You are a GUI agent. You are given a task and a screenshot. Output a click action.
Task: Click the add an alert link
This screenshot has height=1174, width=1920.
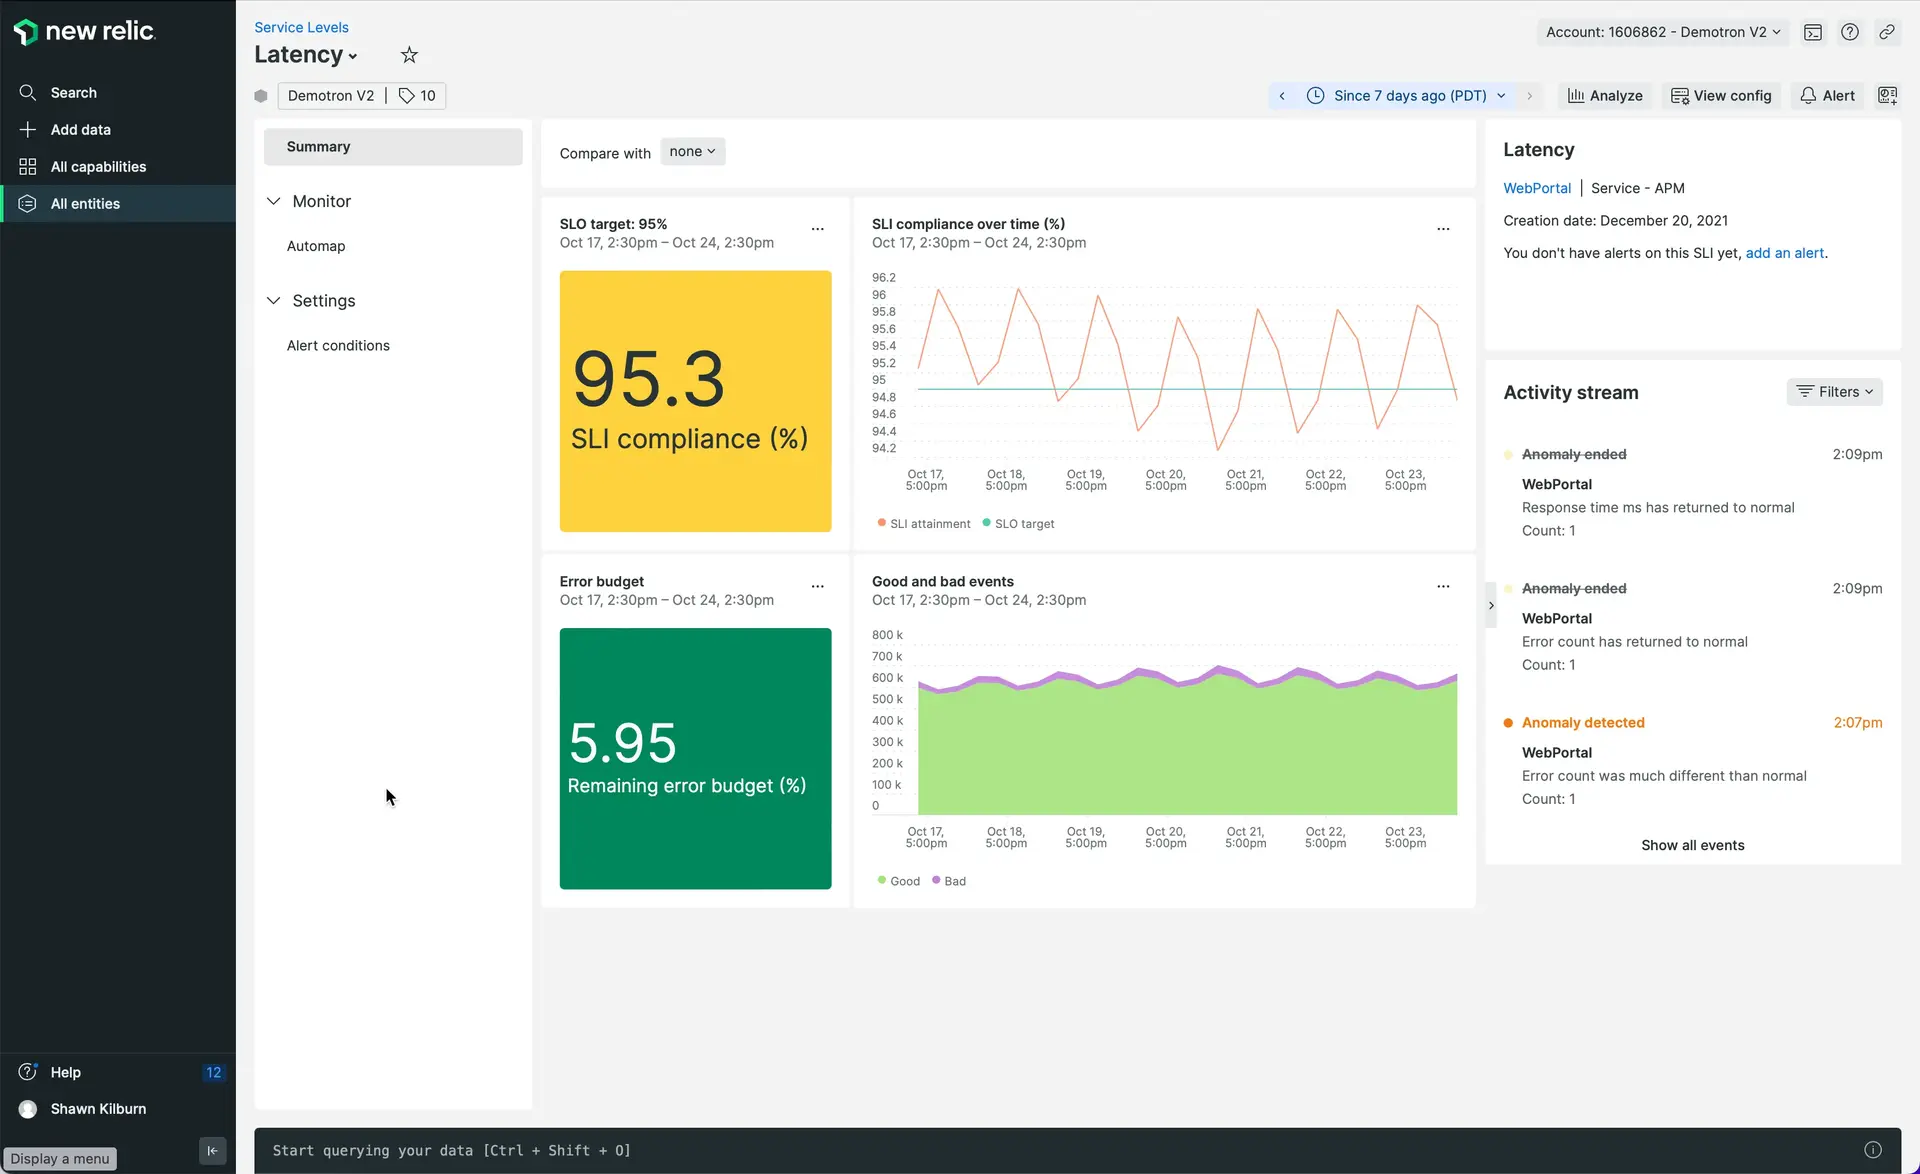point(1784,253)
